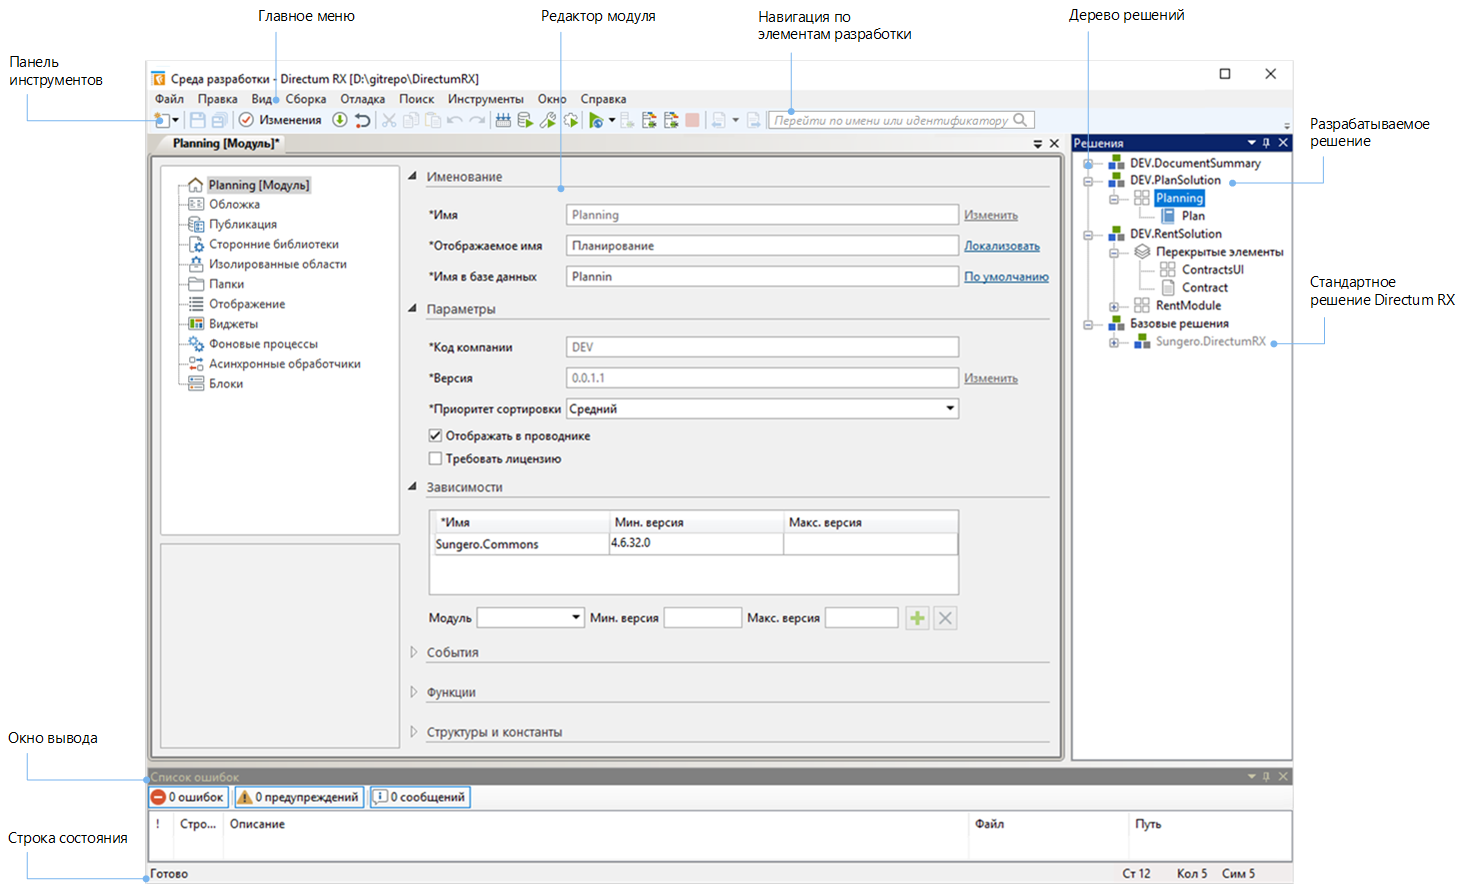Click the green plus add-dependency button

click(x=917, y=618)
